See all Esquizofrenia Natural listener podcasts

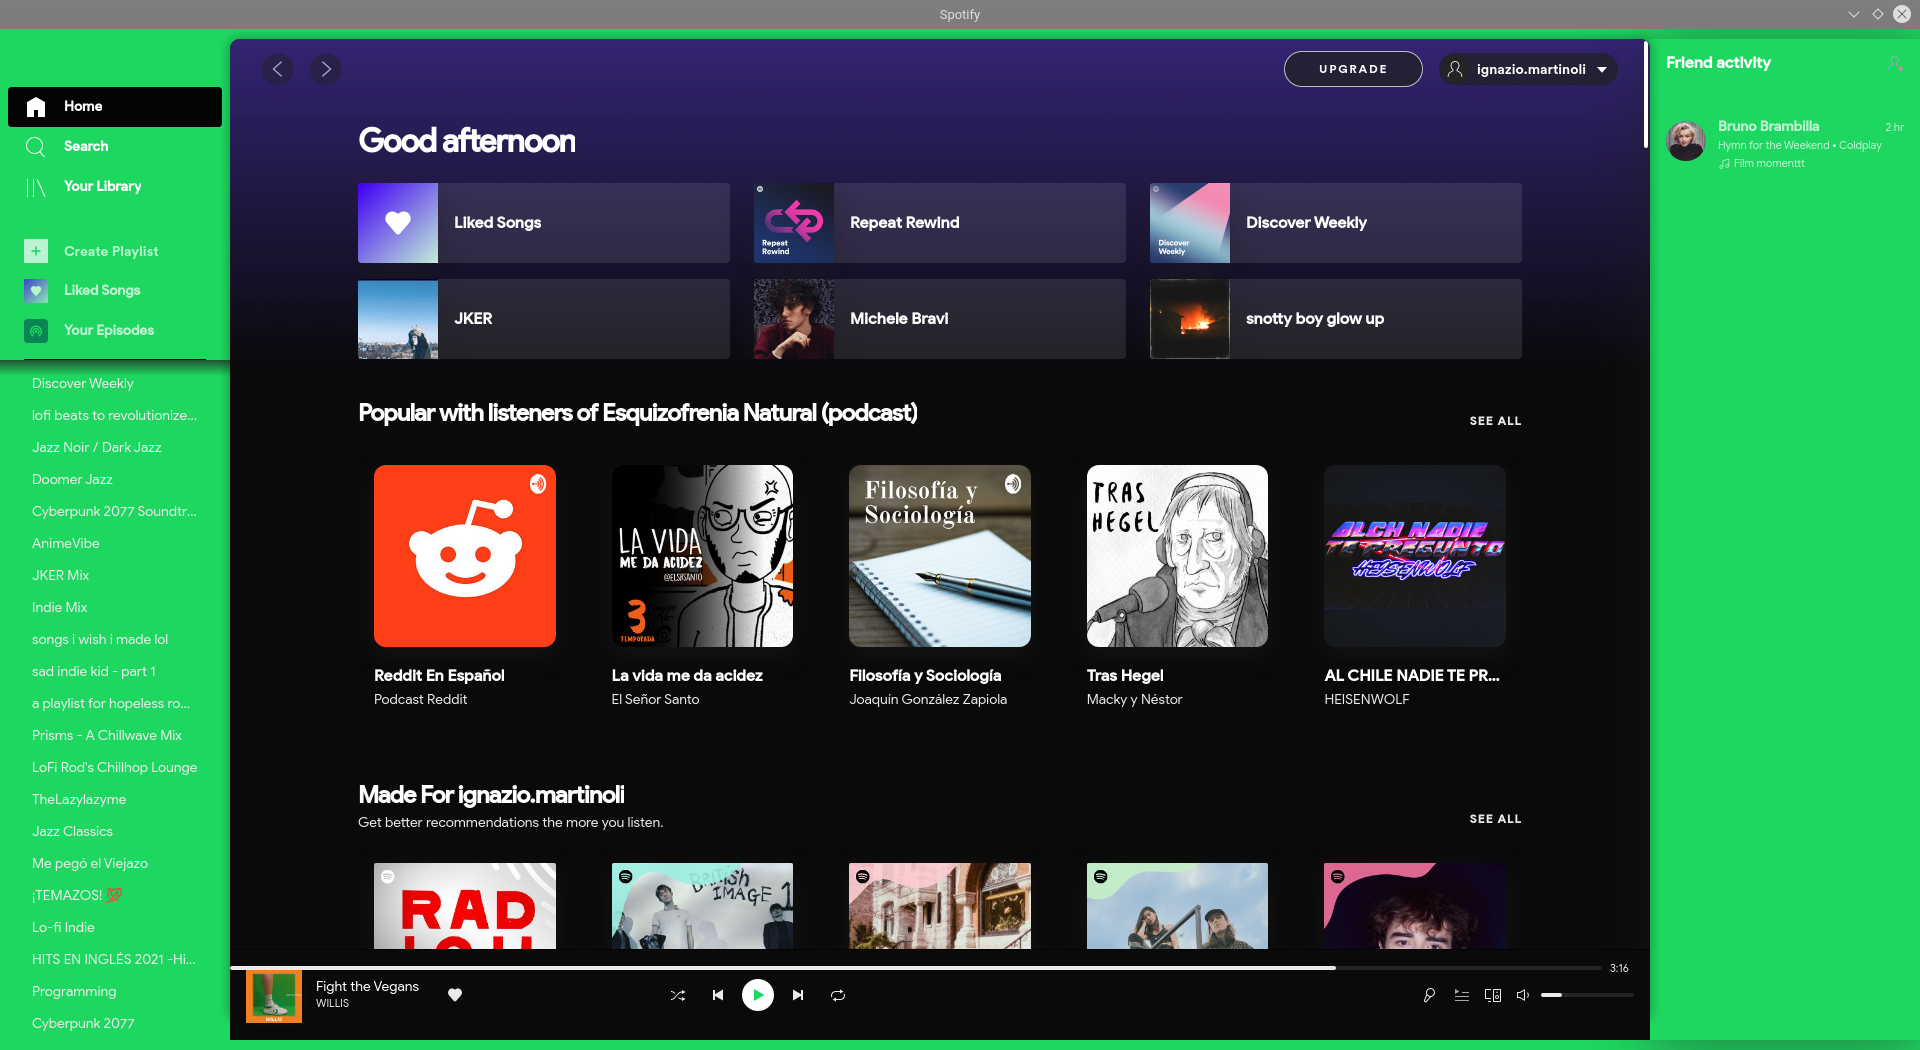click(1495, 421)
